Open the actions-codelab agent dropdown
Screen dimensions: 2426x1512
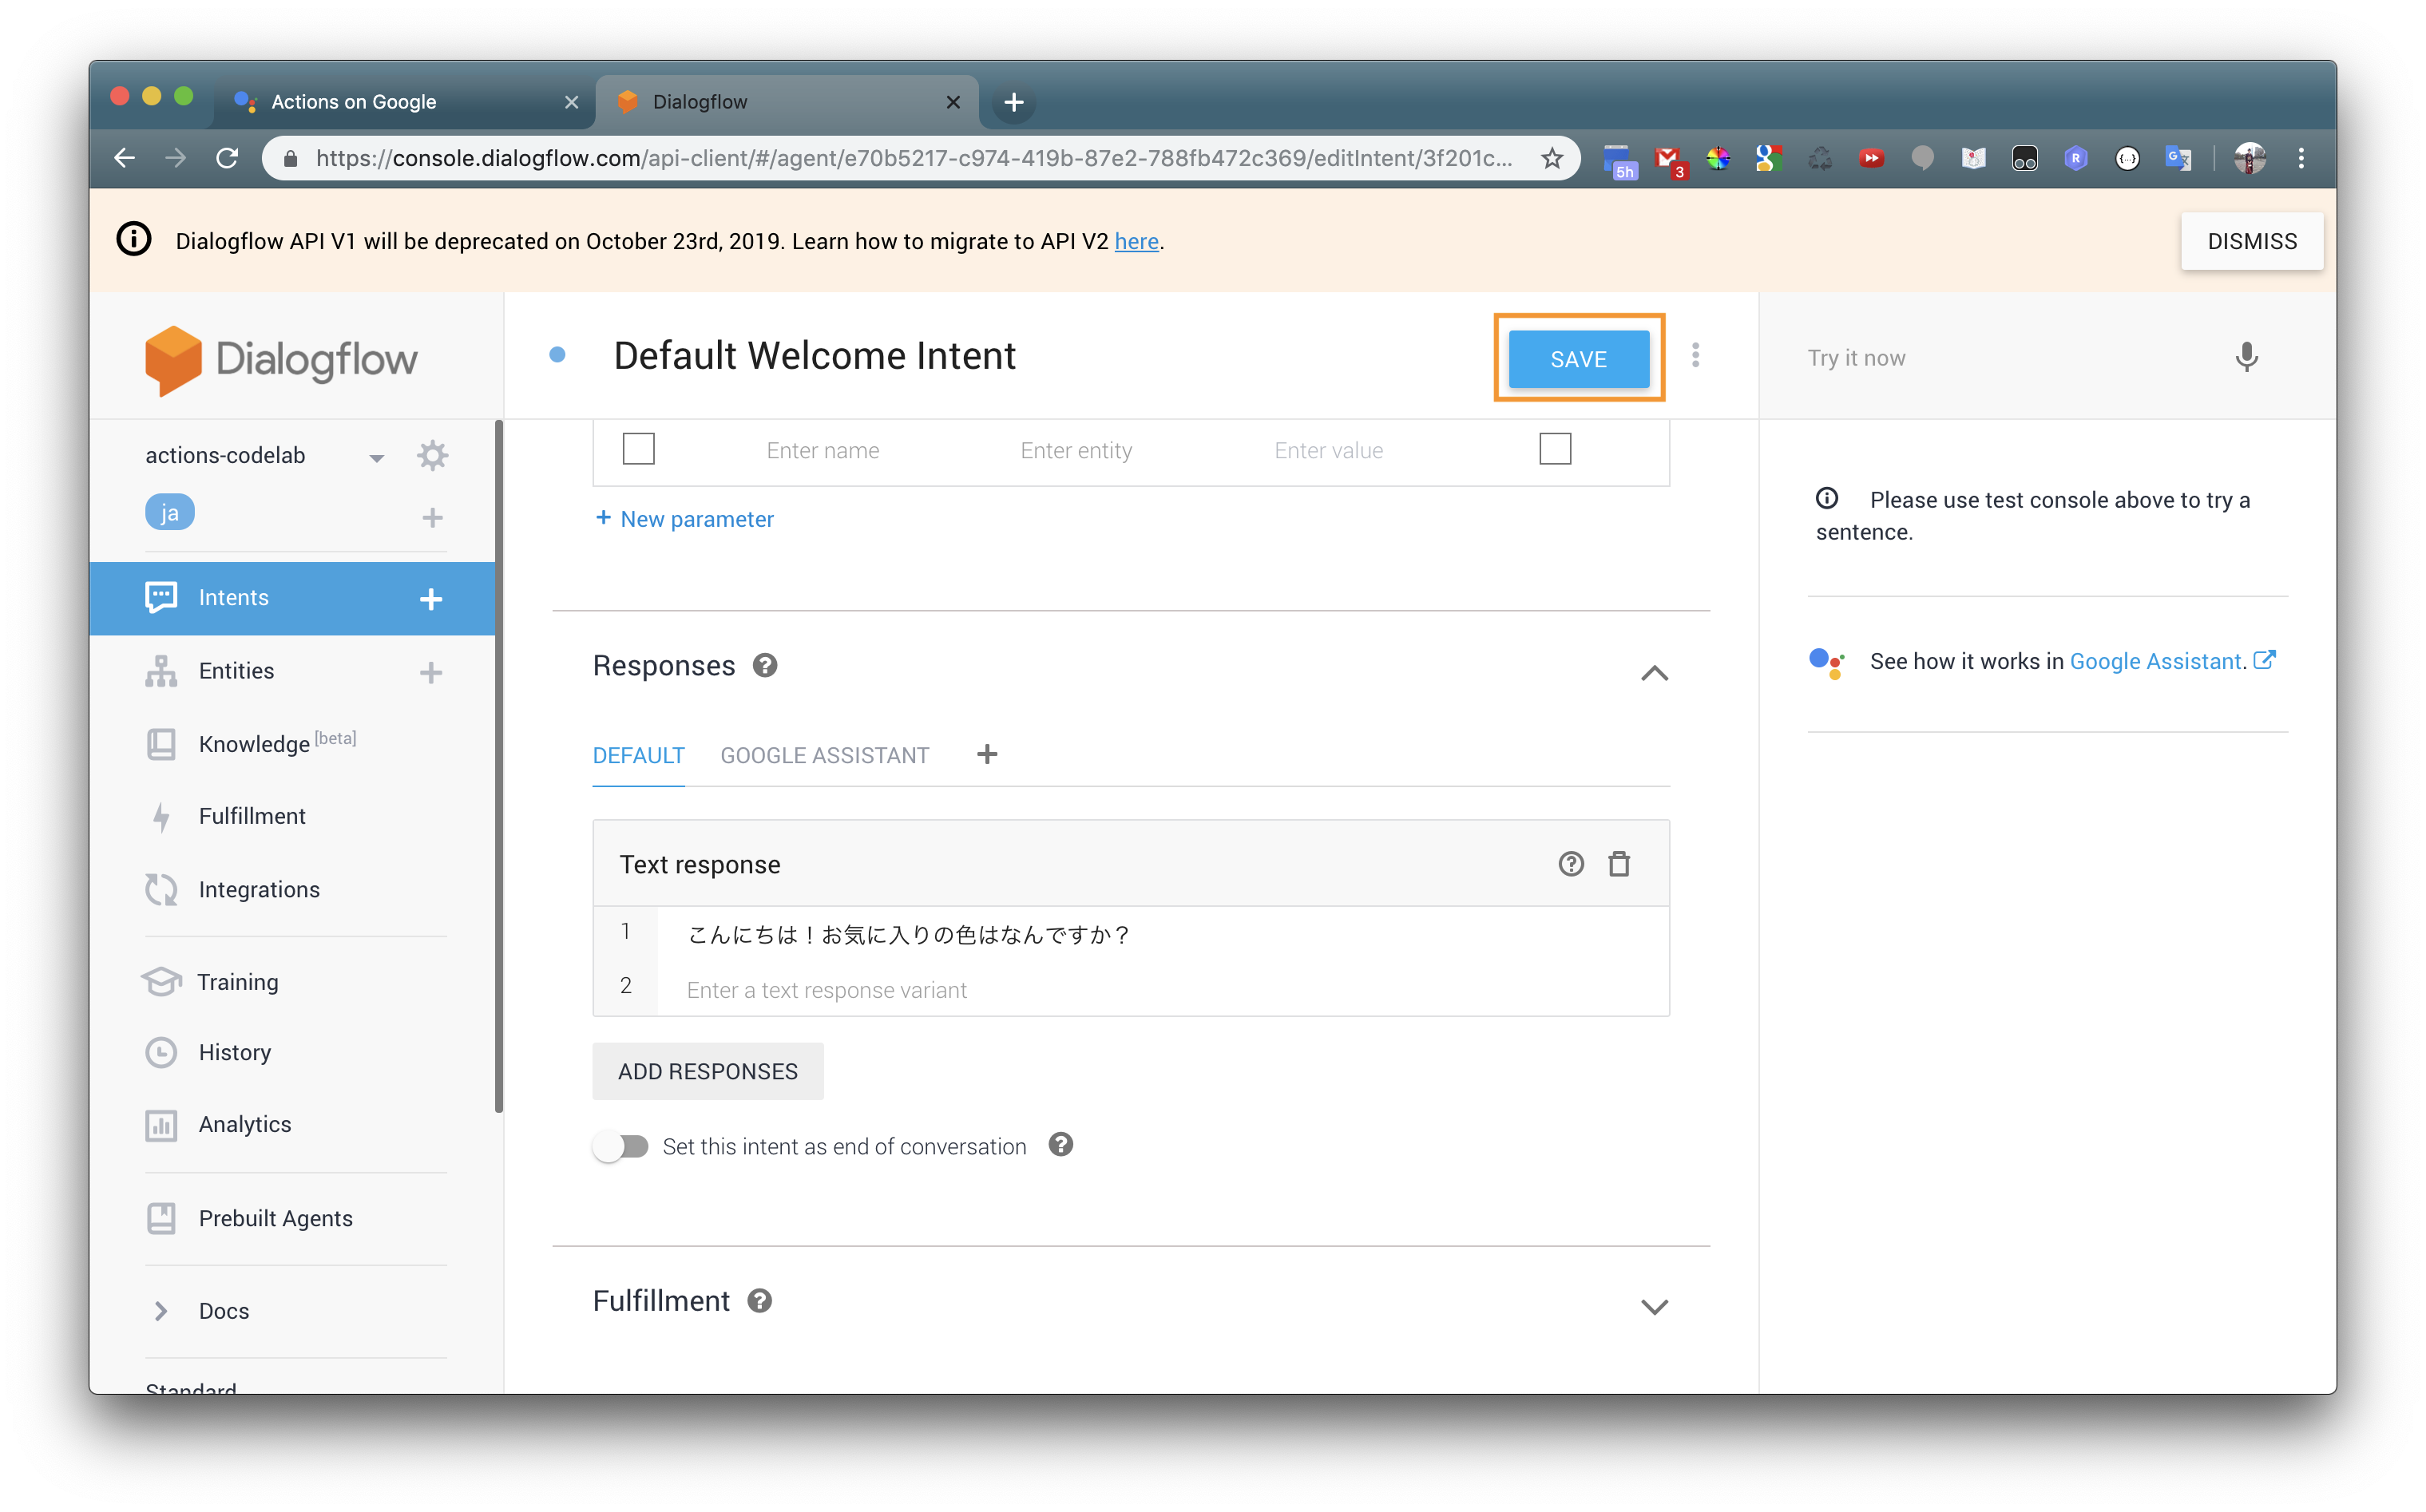(376, 458)
